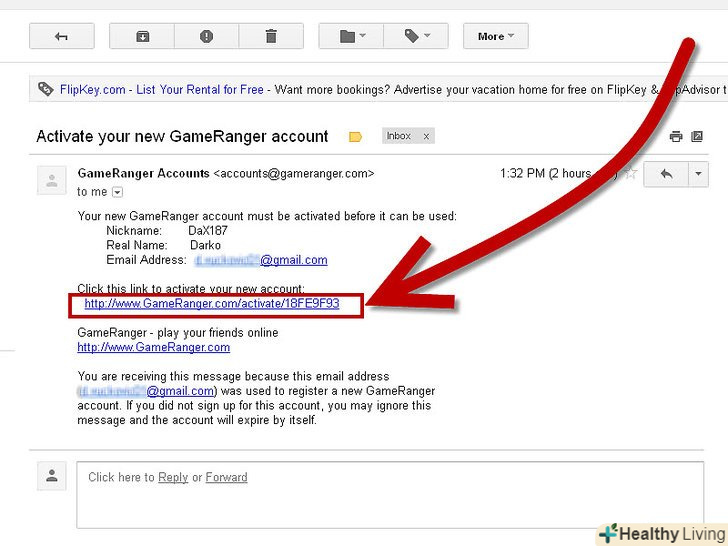Delete the email with the trash icon
This screenshot has height=546, width=728.
270,36
